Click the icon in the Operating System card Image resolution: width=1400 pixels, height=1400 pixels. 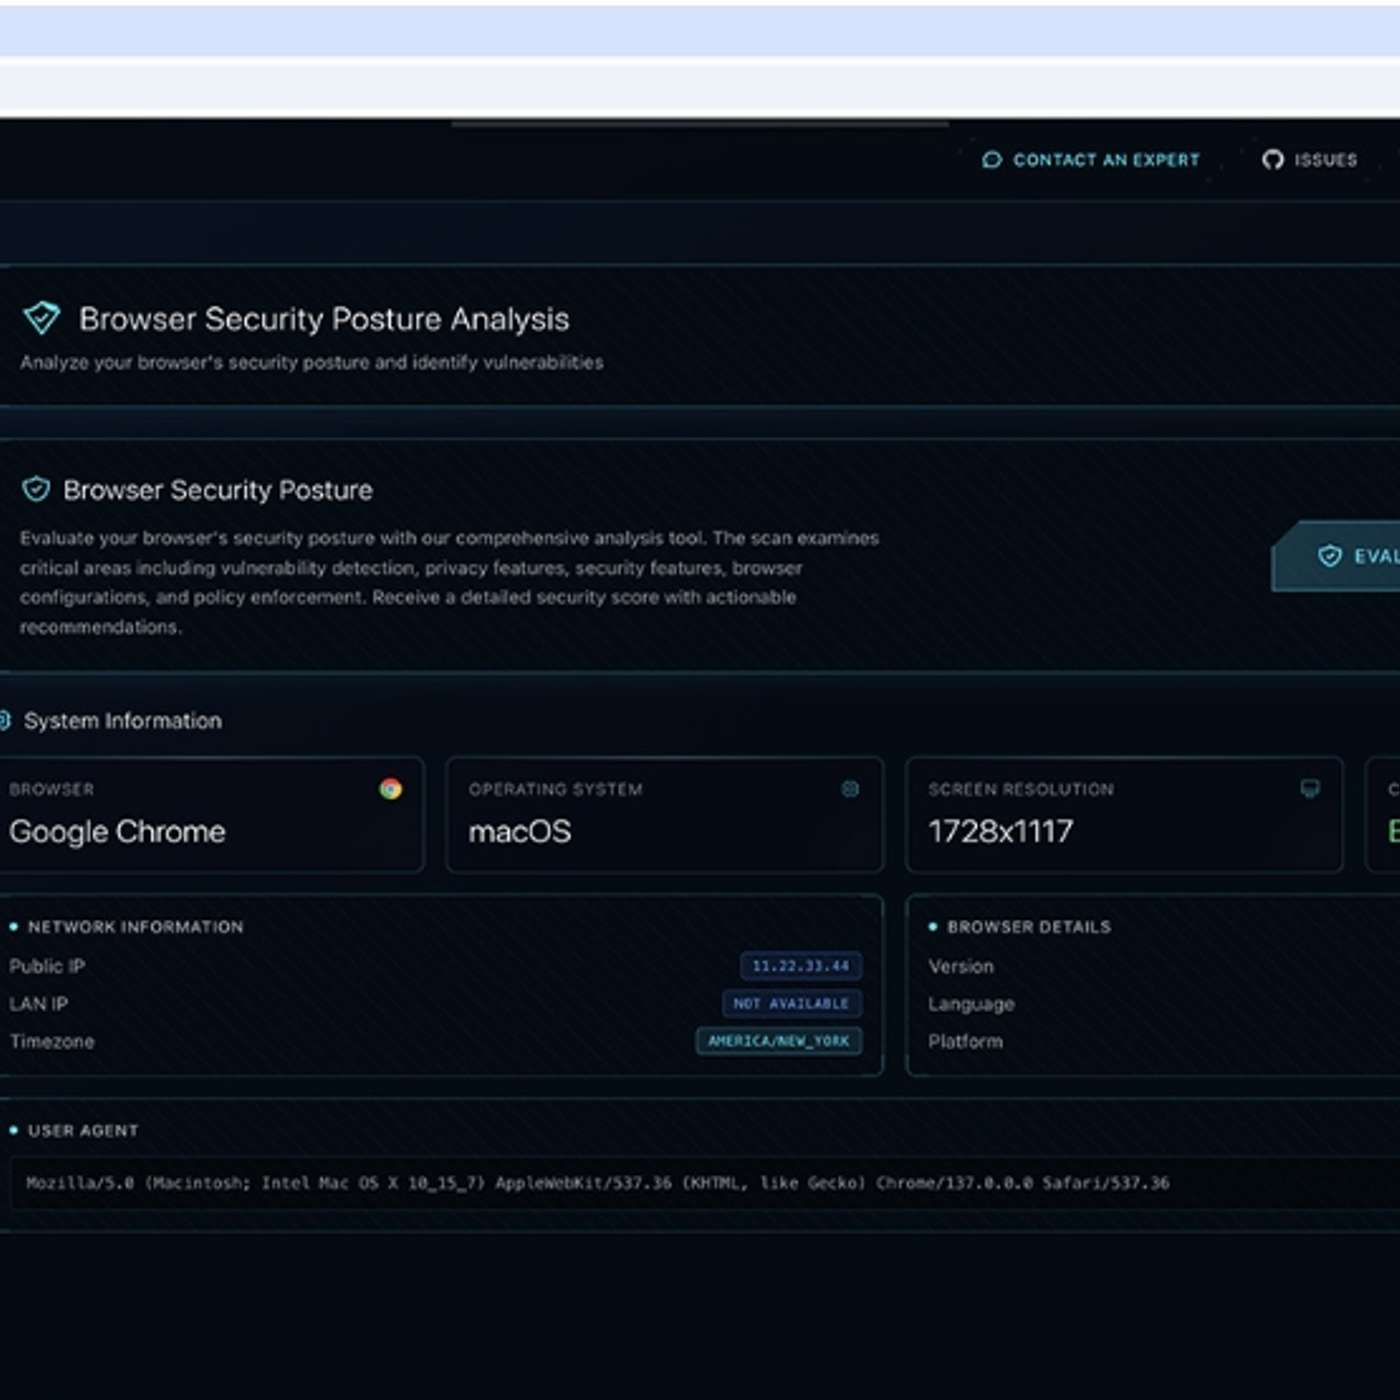coord(850,789)
